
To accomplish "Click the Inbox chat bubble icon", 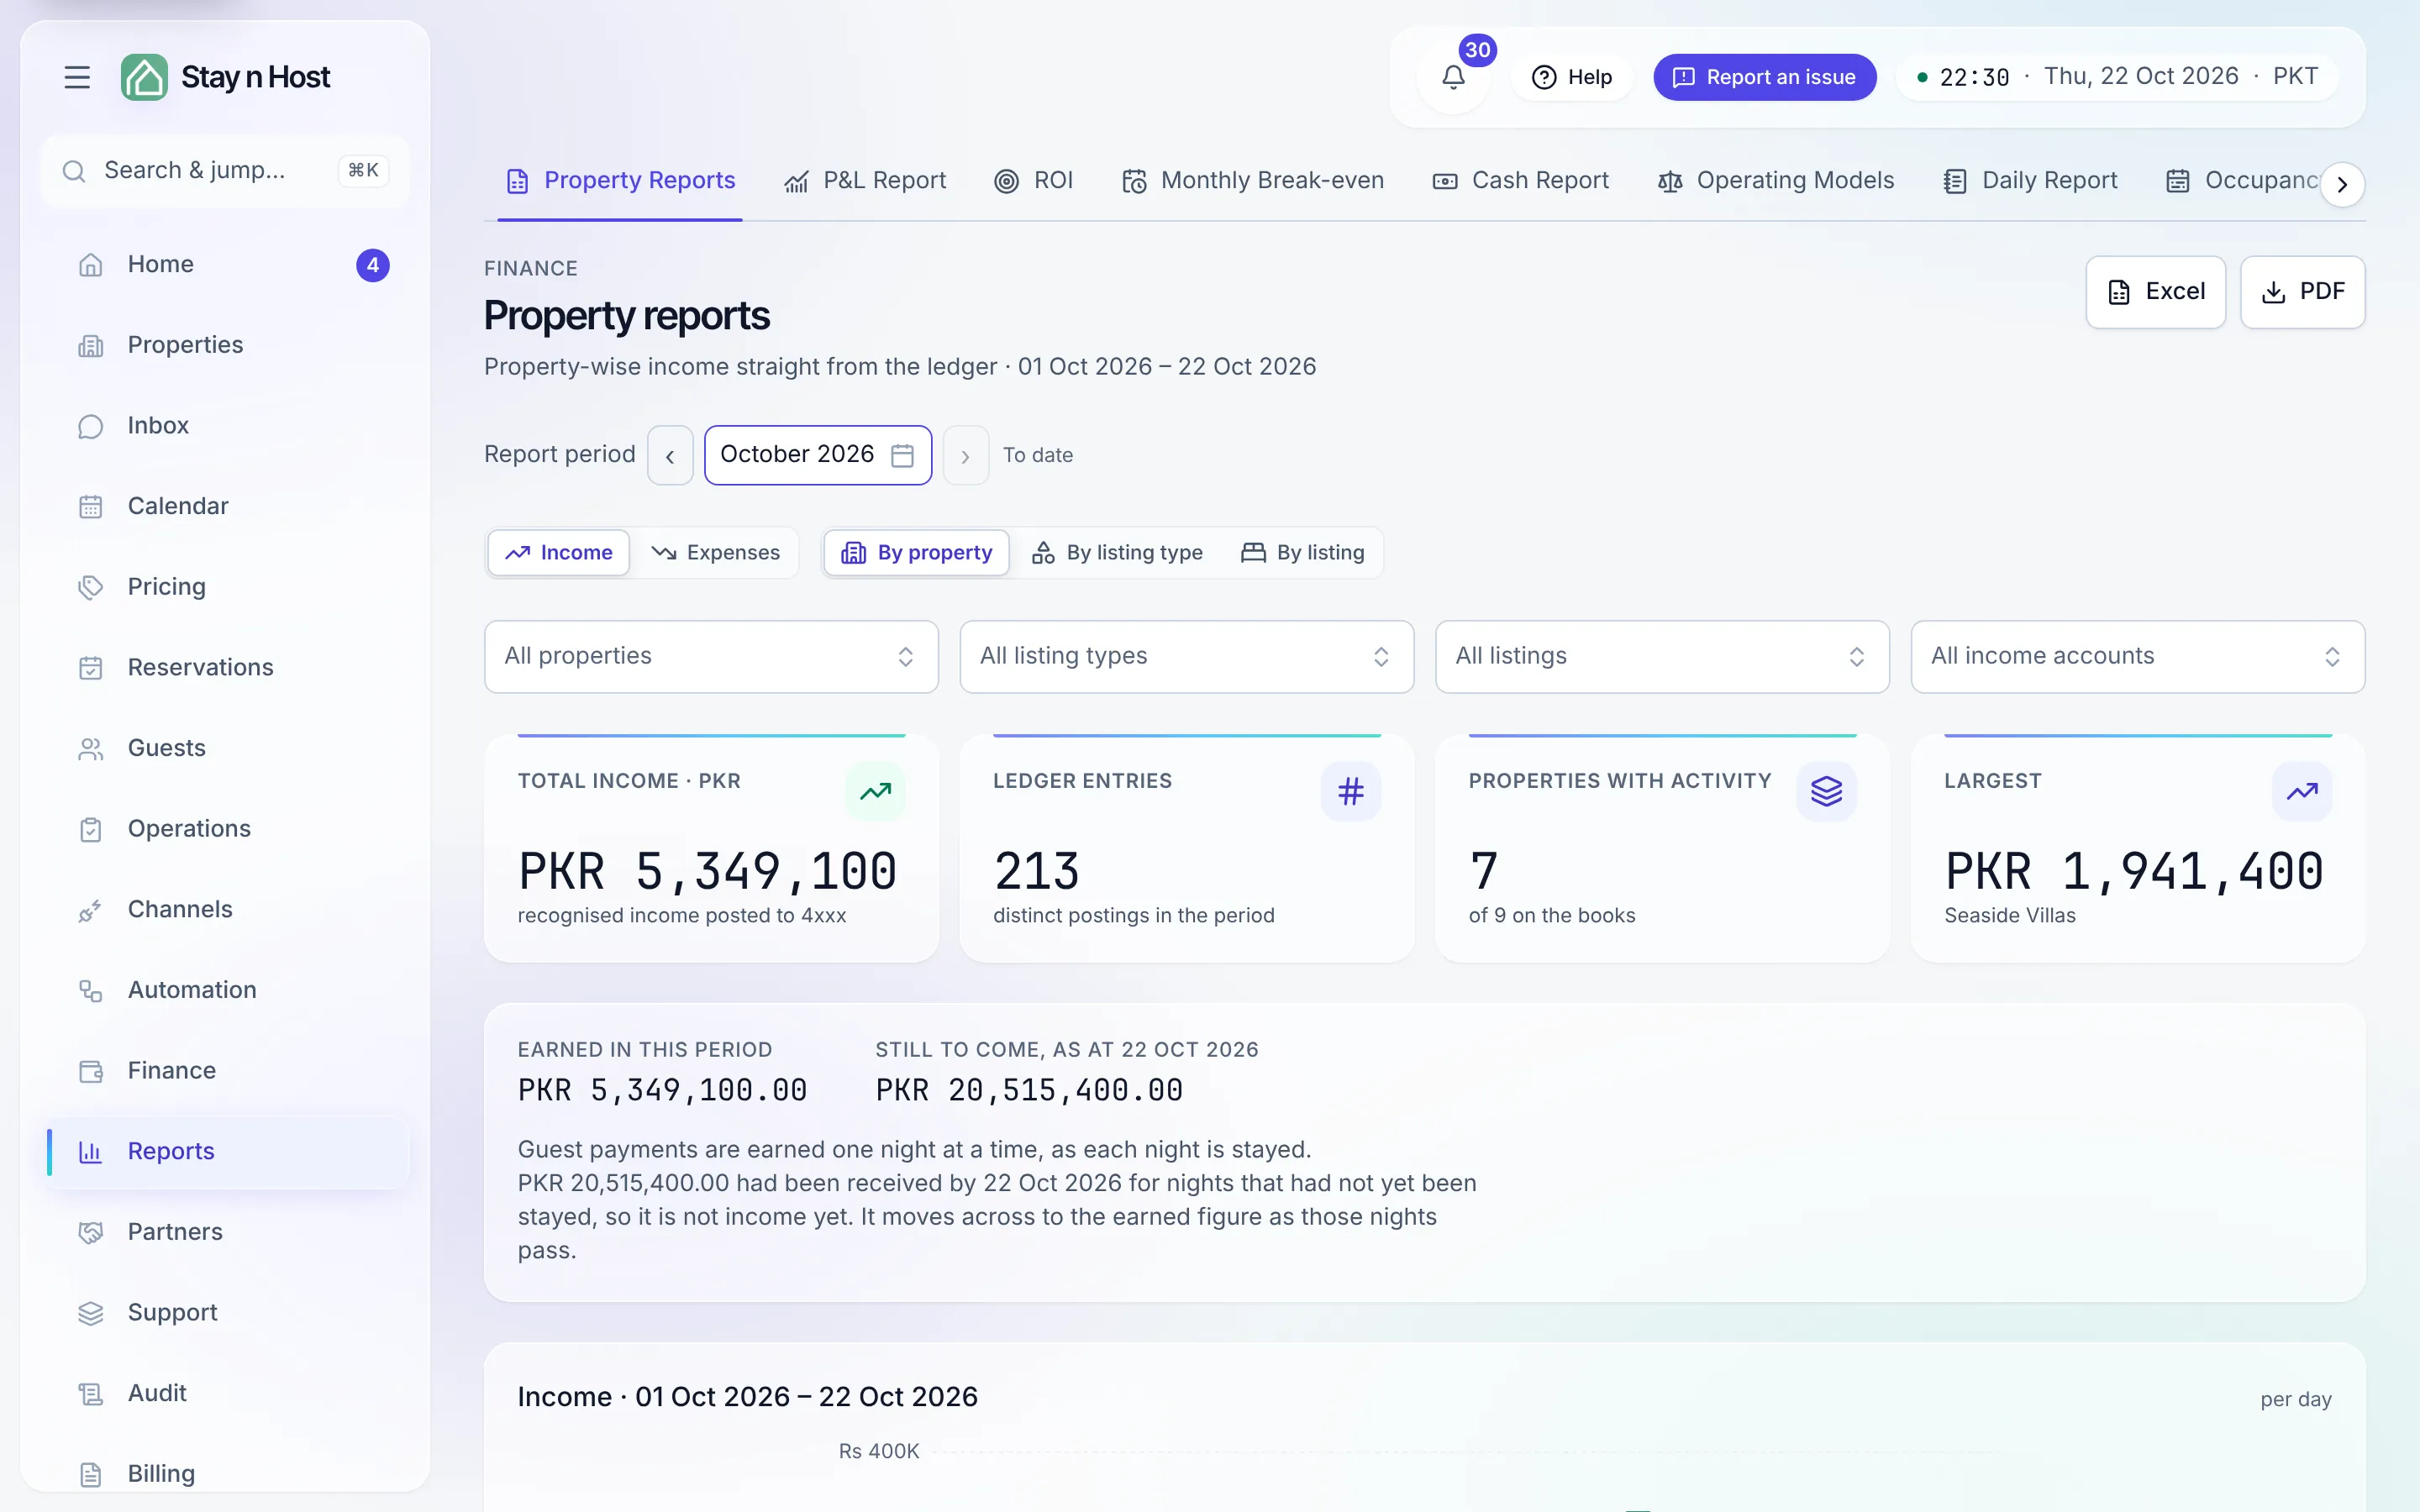I will click(x=91, y=426).
